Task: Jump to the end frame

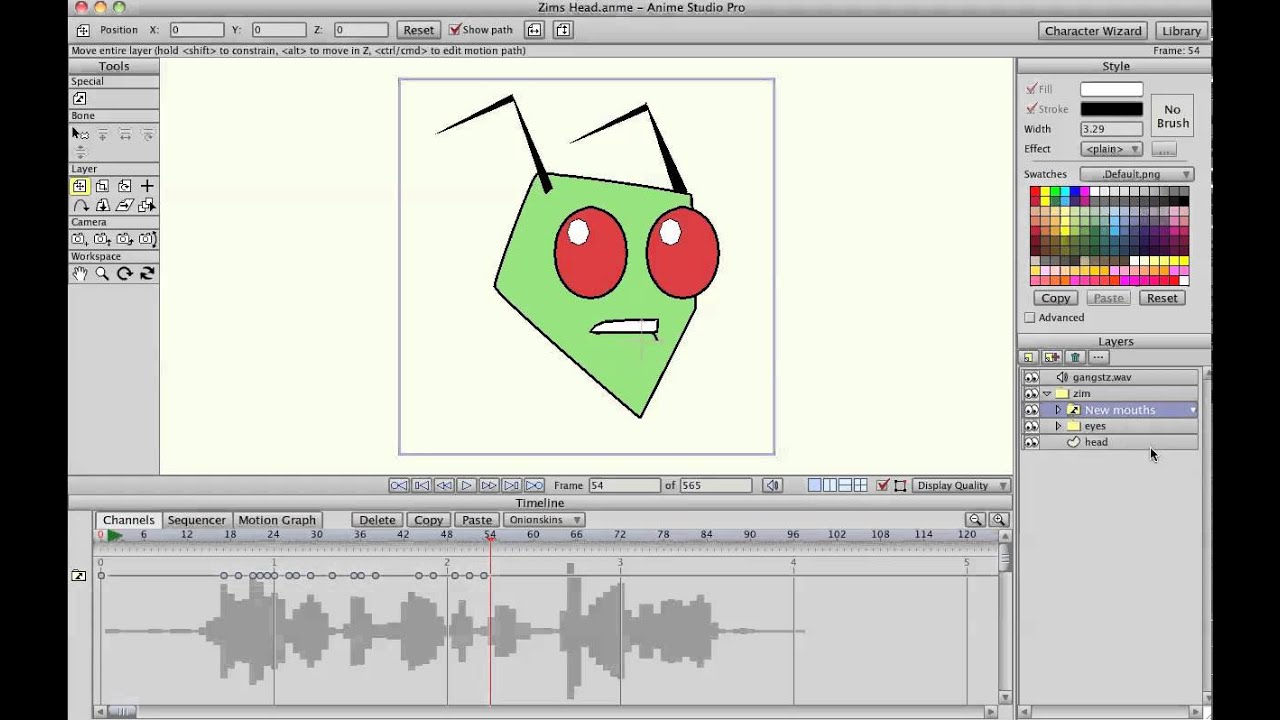Action: pos(535,485)
